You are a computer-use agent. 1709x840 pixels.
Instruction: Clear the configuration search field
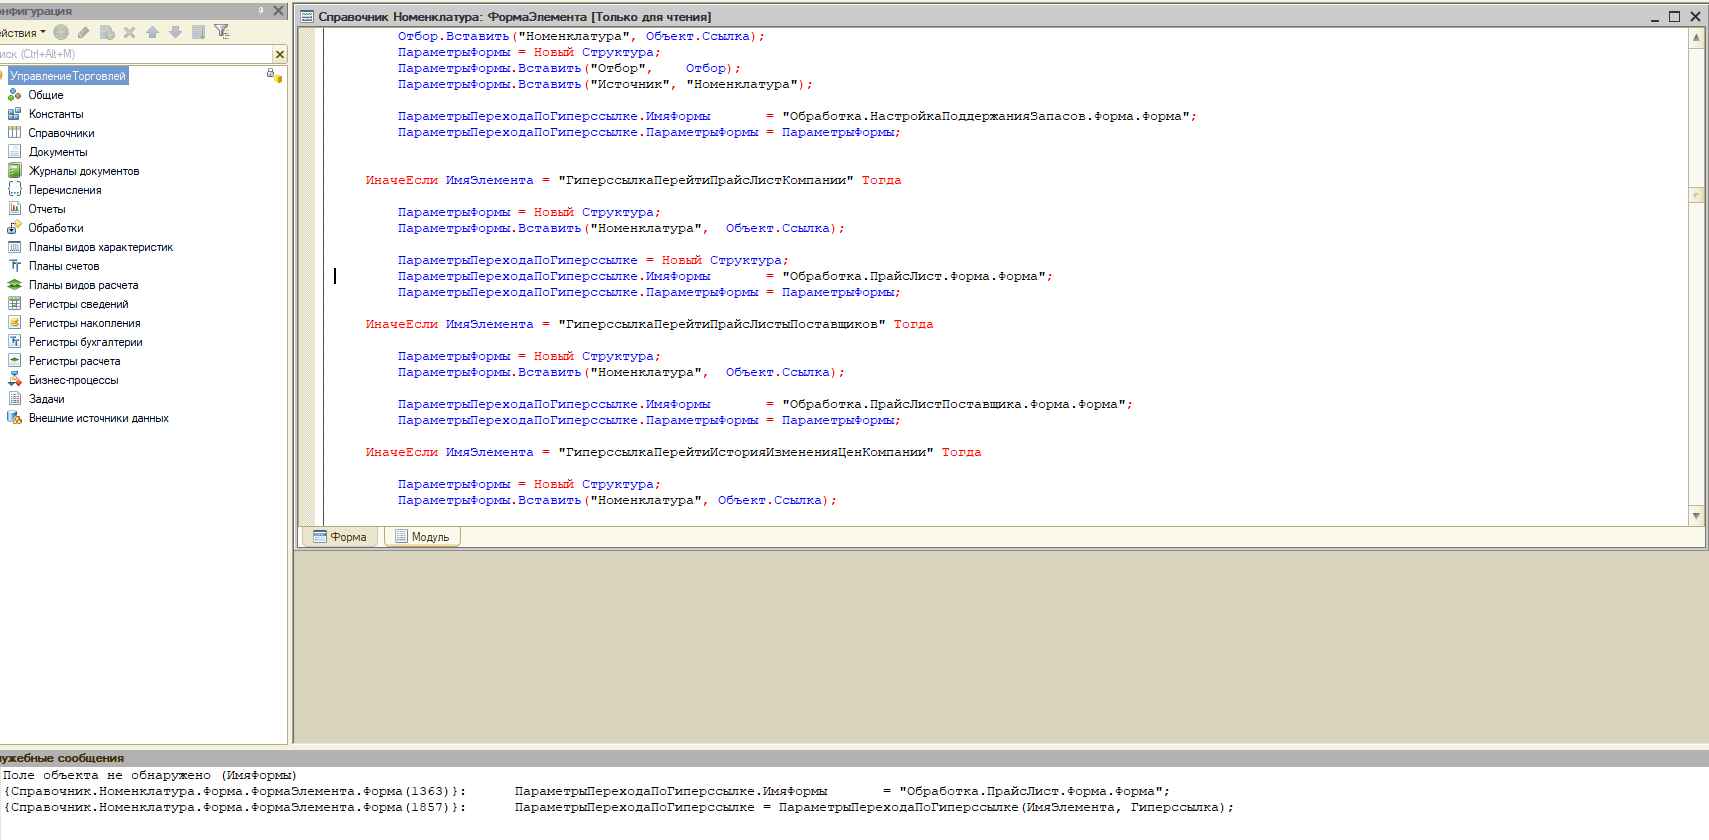point(279,54)
